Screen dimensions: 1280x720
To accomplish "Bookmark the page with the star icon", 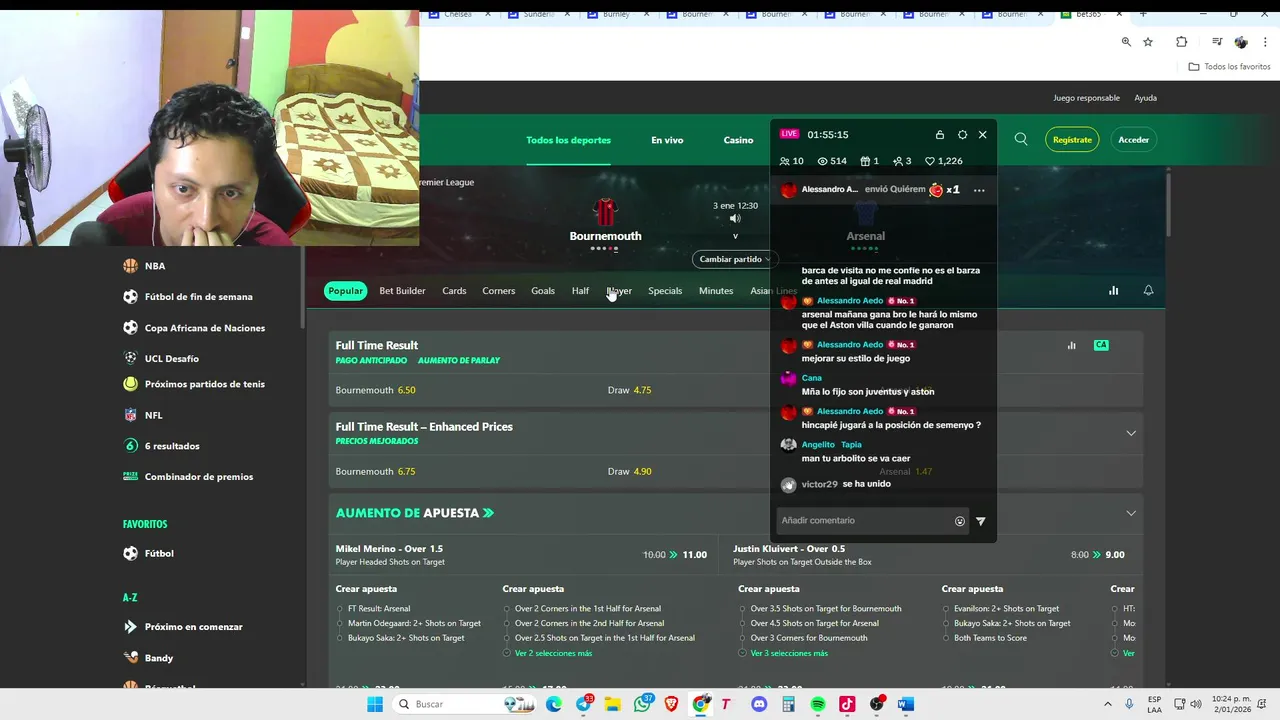I will coord(1148,42).
